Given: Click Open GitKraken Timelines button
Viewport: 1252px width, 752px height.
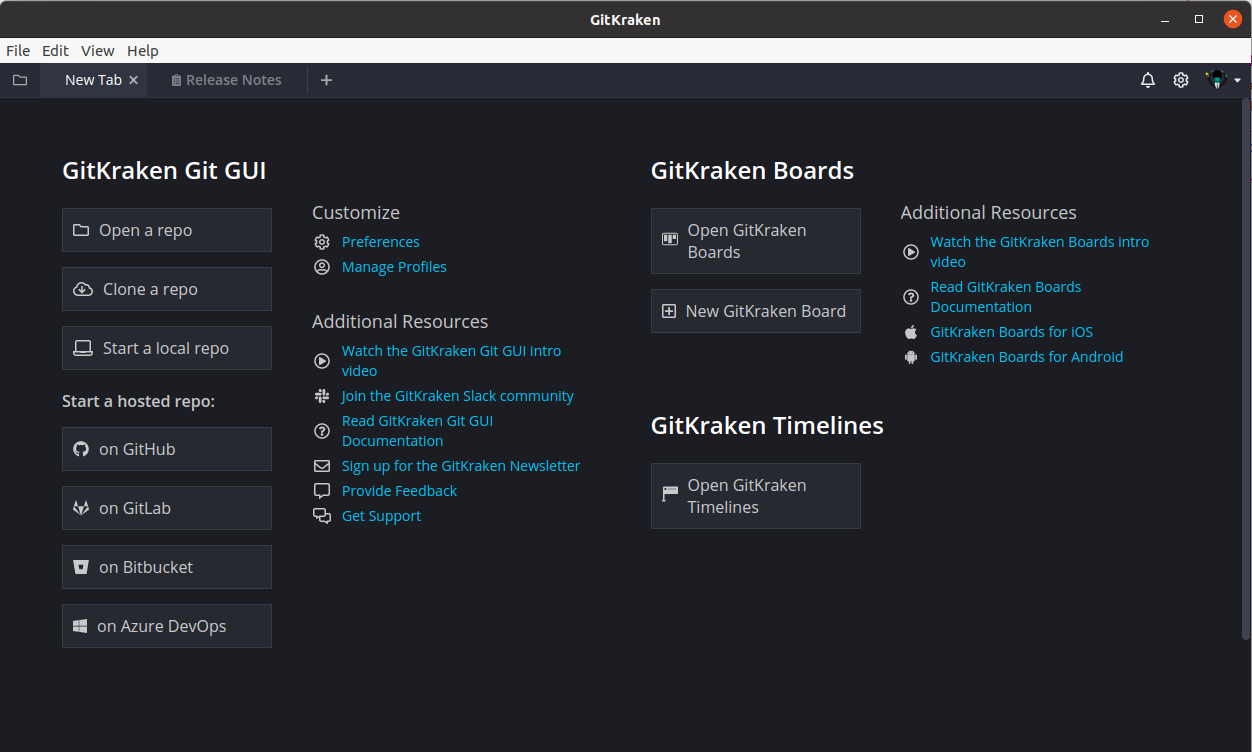Looking at the screenshot, I should (756, 496).
